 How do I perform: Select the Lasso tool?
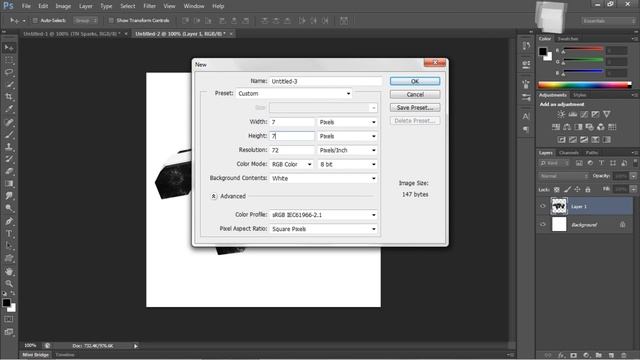(x=9, y=72)
